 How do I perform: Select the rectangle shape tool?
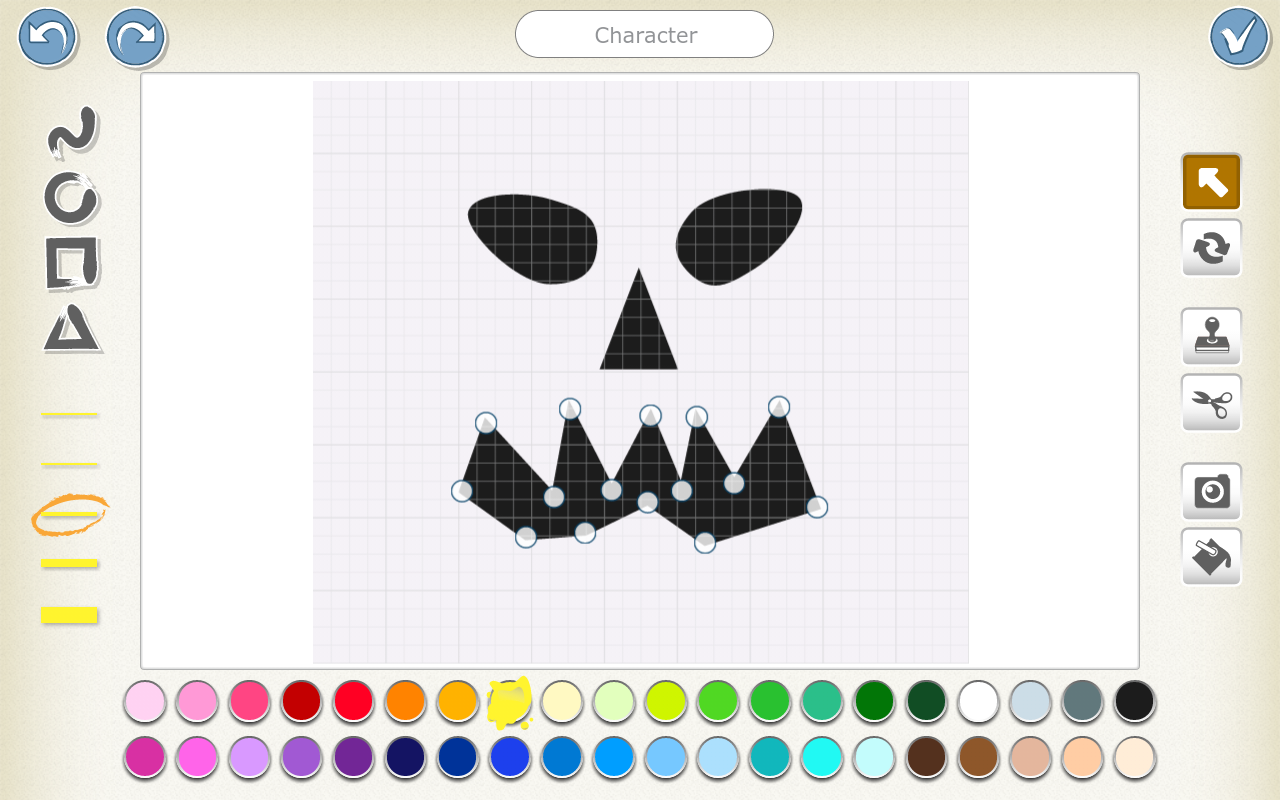pos(70,265)
